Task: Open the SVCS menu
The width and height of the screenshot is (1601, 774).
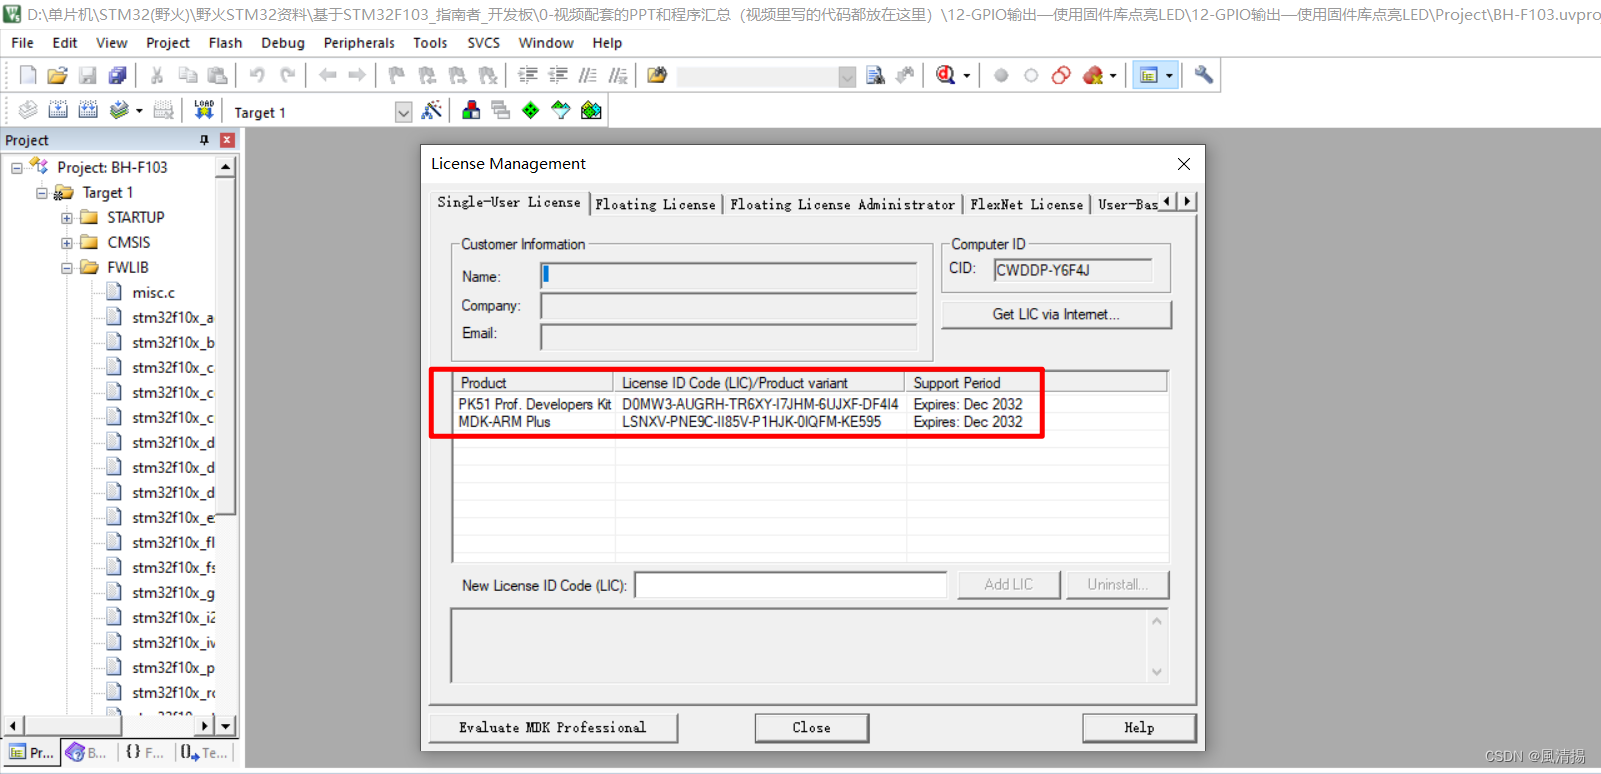Action: [484, 43]
